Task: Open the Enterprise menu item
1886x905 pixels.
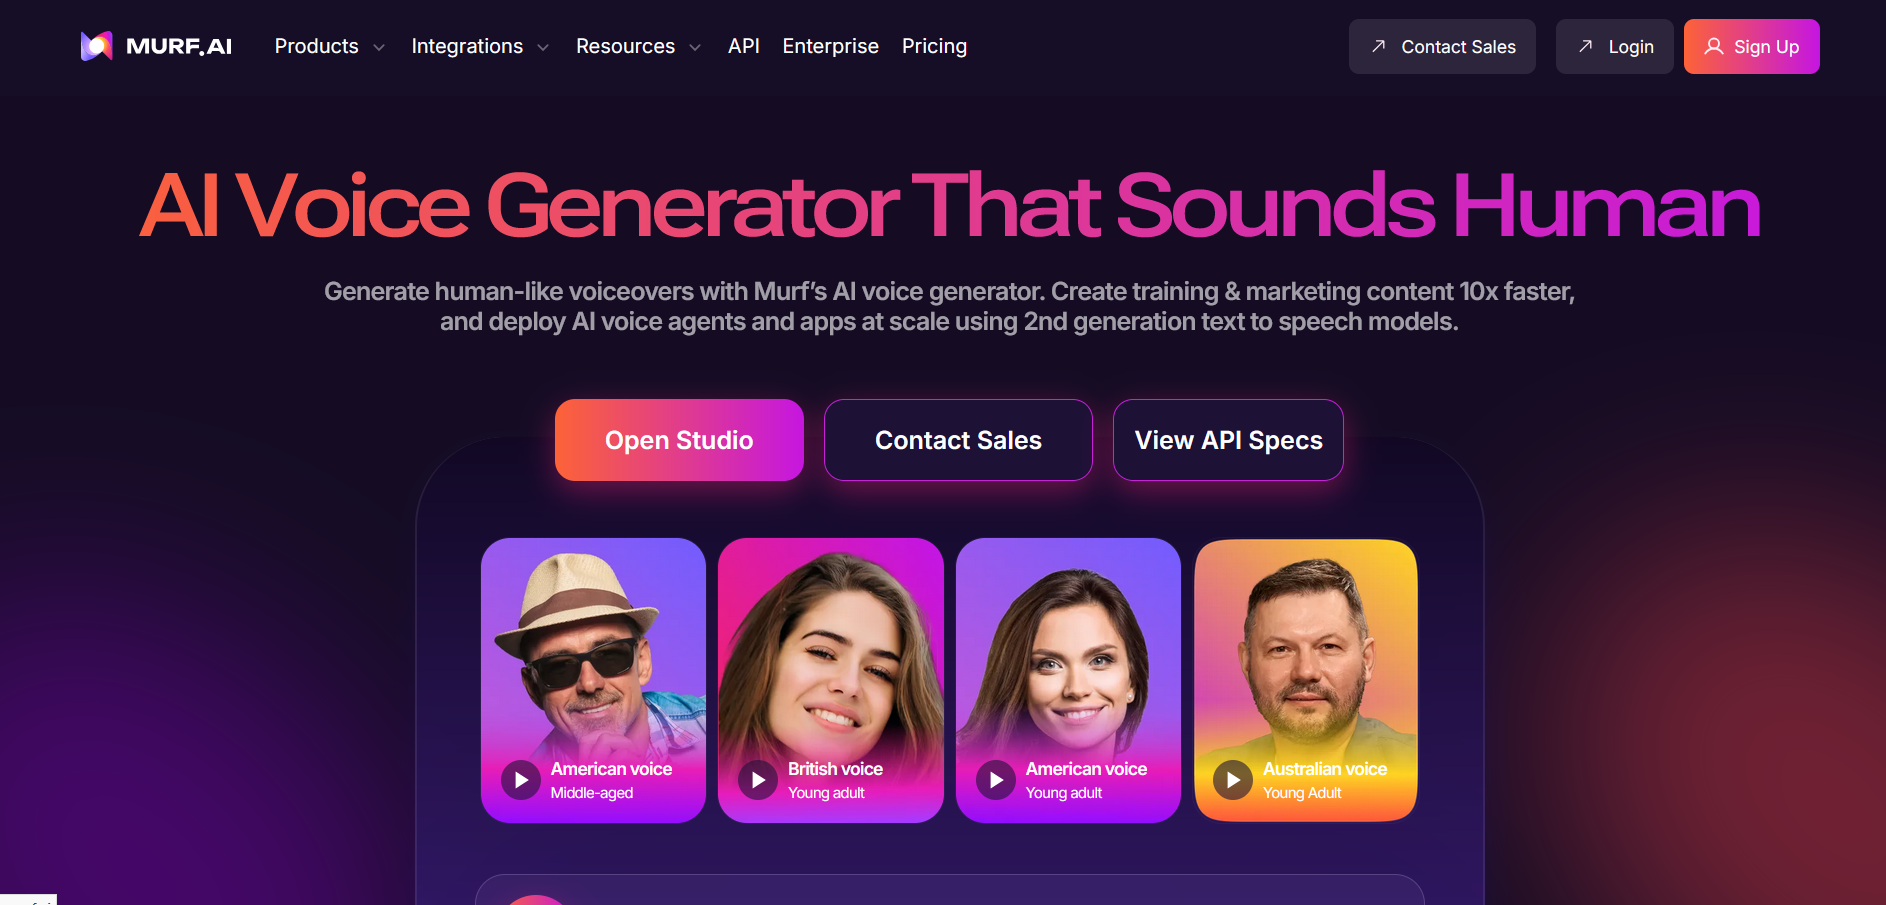Action: click(x=830, y=46)
